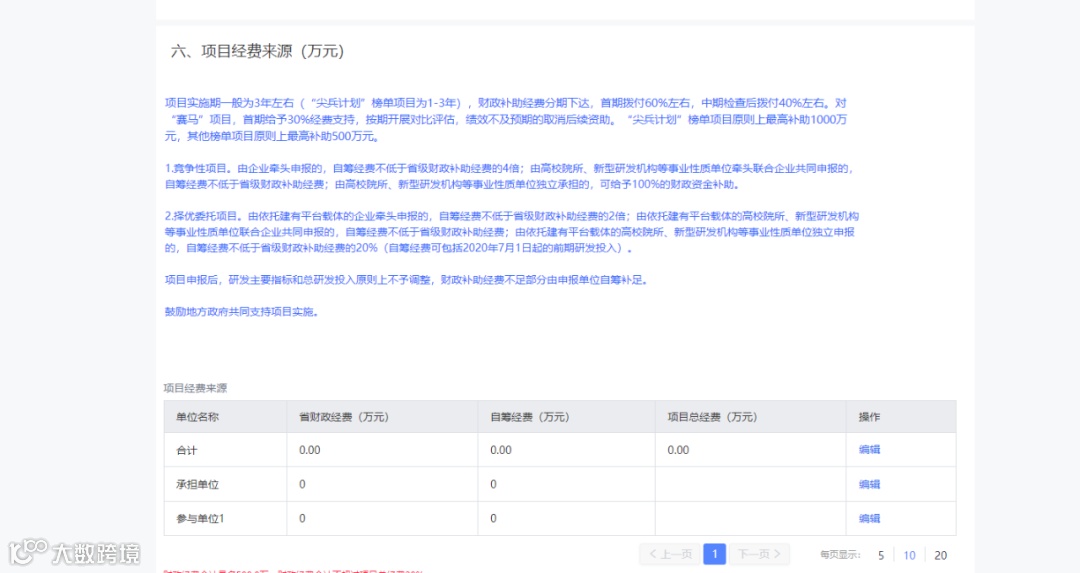Image resolution: width=1080 pixels, height=573 pixels.
Task: Click paragraph starting 2.择优委托项目
Action: 512,231
